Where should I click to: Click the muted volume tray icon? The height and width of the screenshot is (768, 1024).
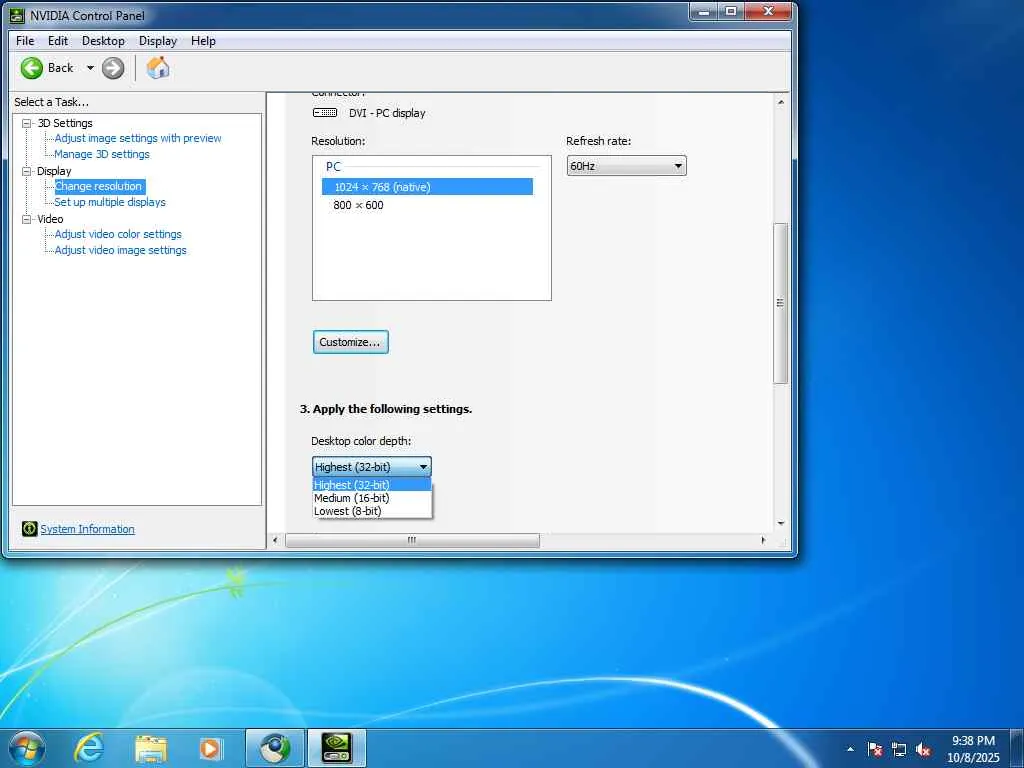point(923,749)
